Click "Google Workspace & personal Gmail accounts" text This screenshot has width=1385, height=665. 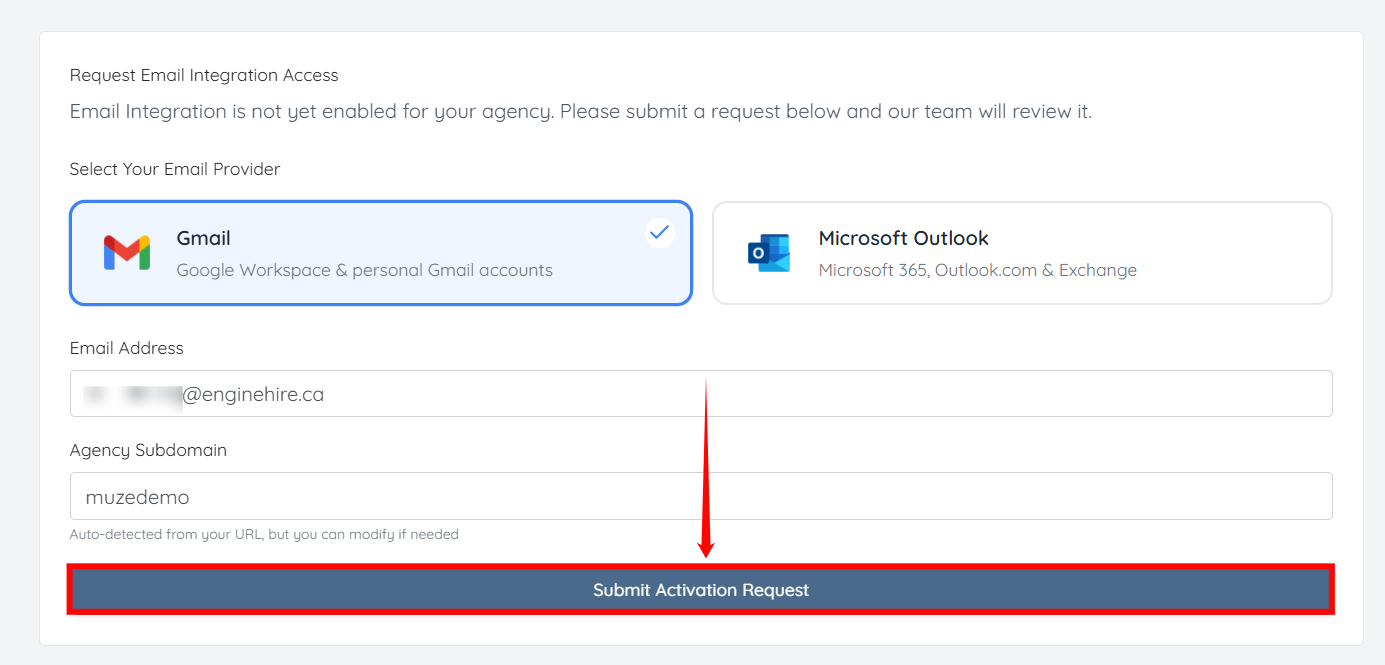click(364, 270)
